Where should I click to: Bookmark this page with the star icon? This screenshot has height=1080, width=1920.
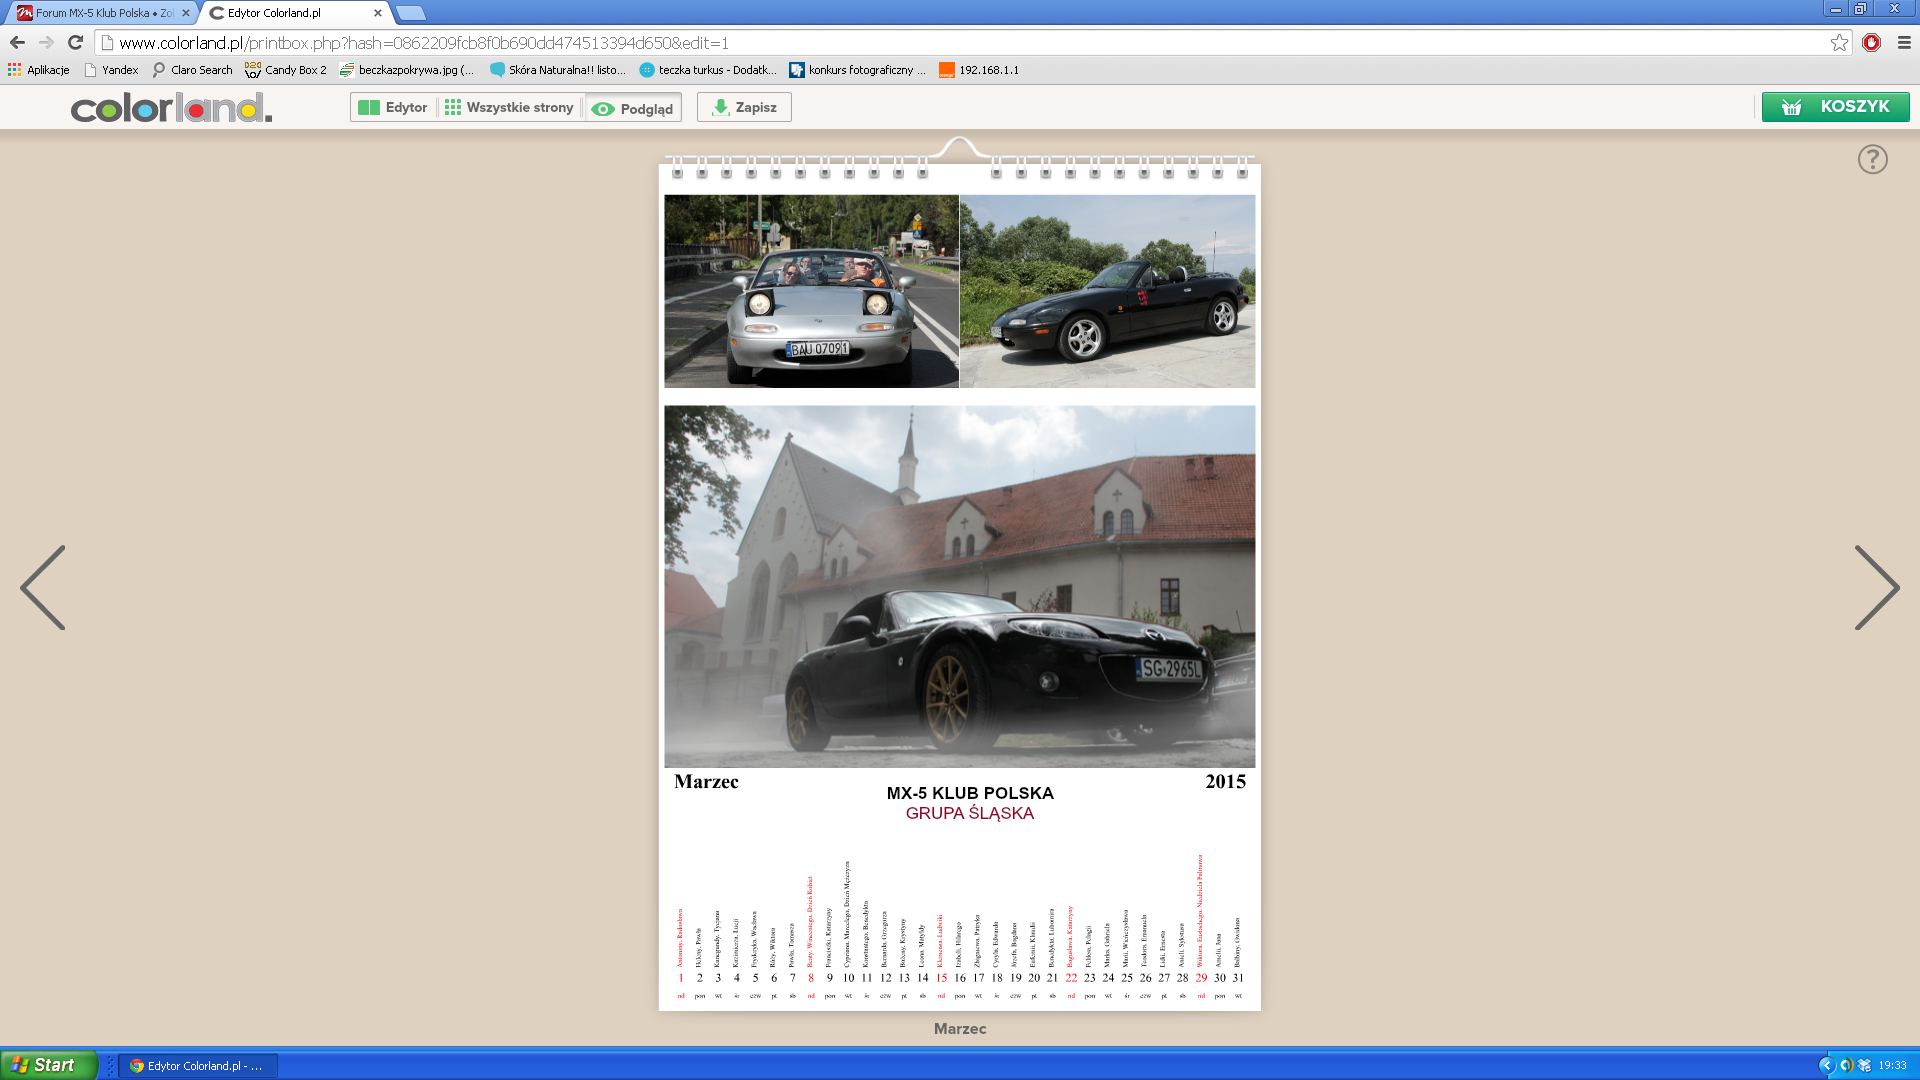(1839, 43)
